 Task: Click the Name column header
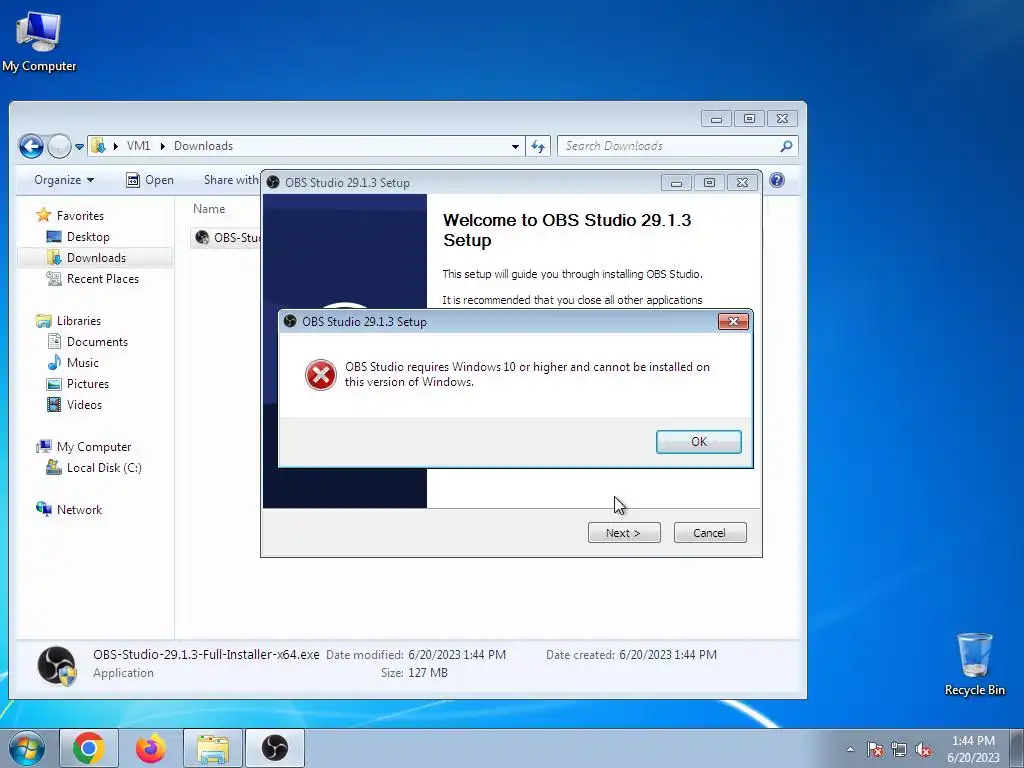[209, 209]
